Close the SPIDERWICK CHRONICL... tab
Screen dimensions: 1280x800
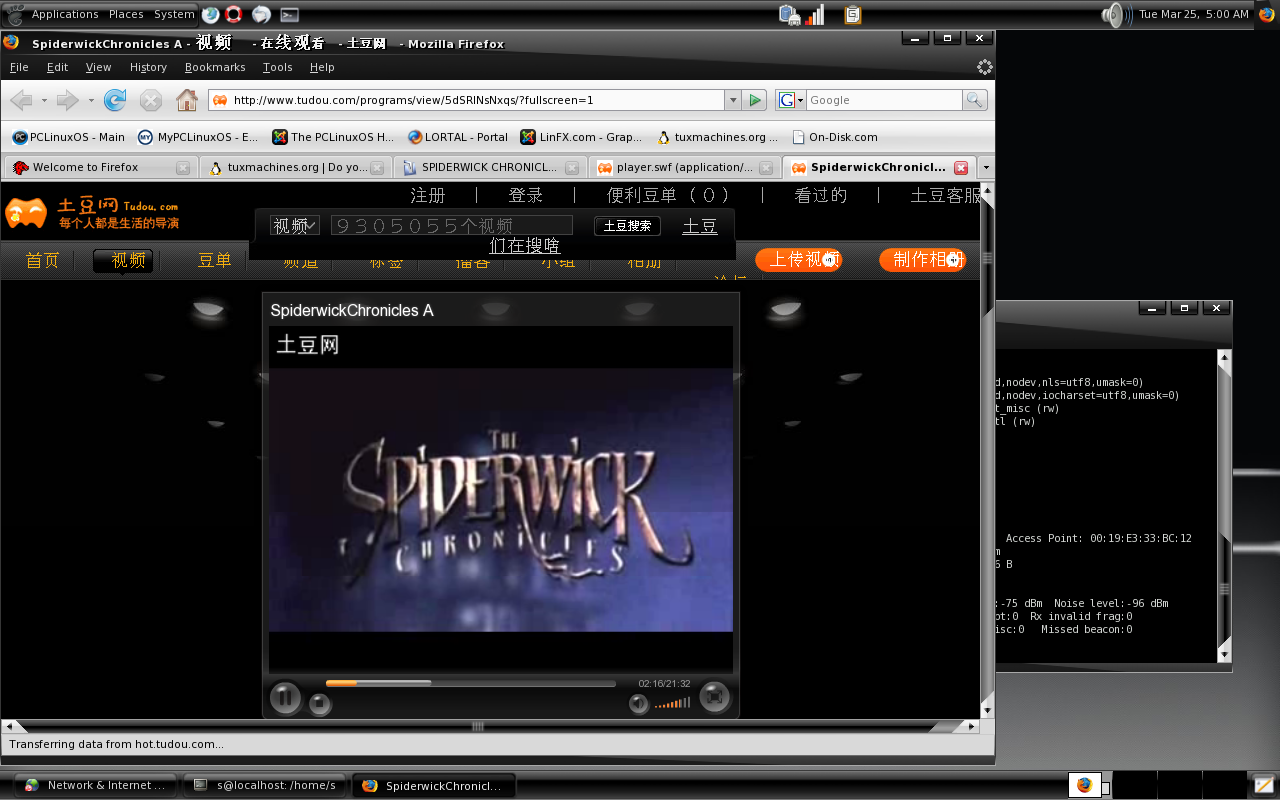572,167
